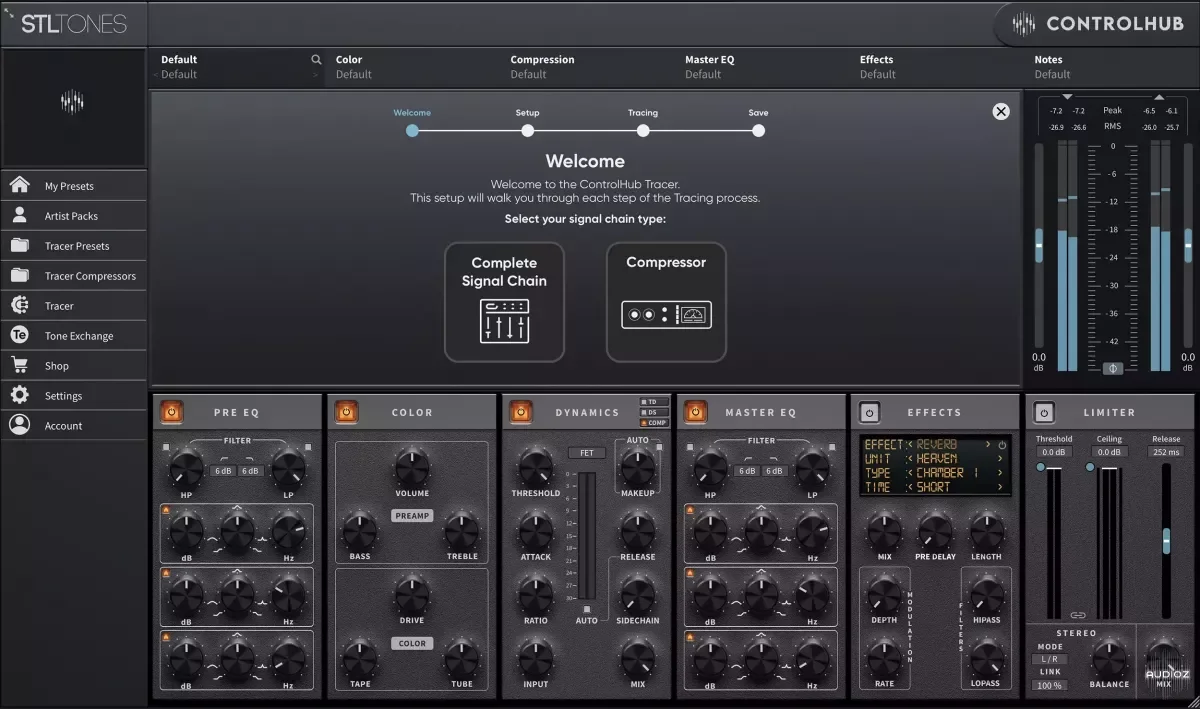Click the Master EQ LP knob
1200x709 pixels.
tap(812, 468)
